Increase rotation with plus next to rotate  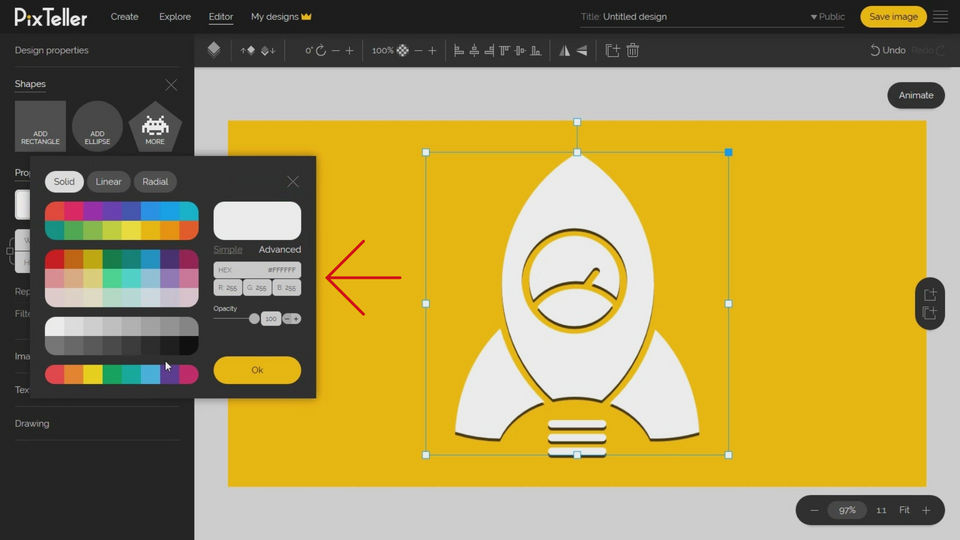click(350, 50)
